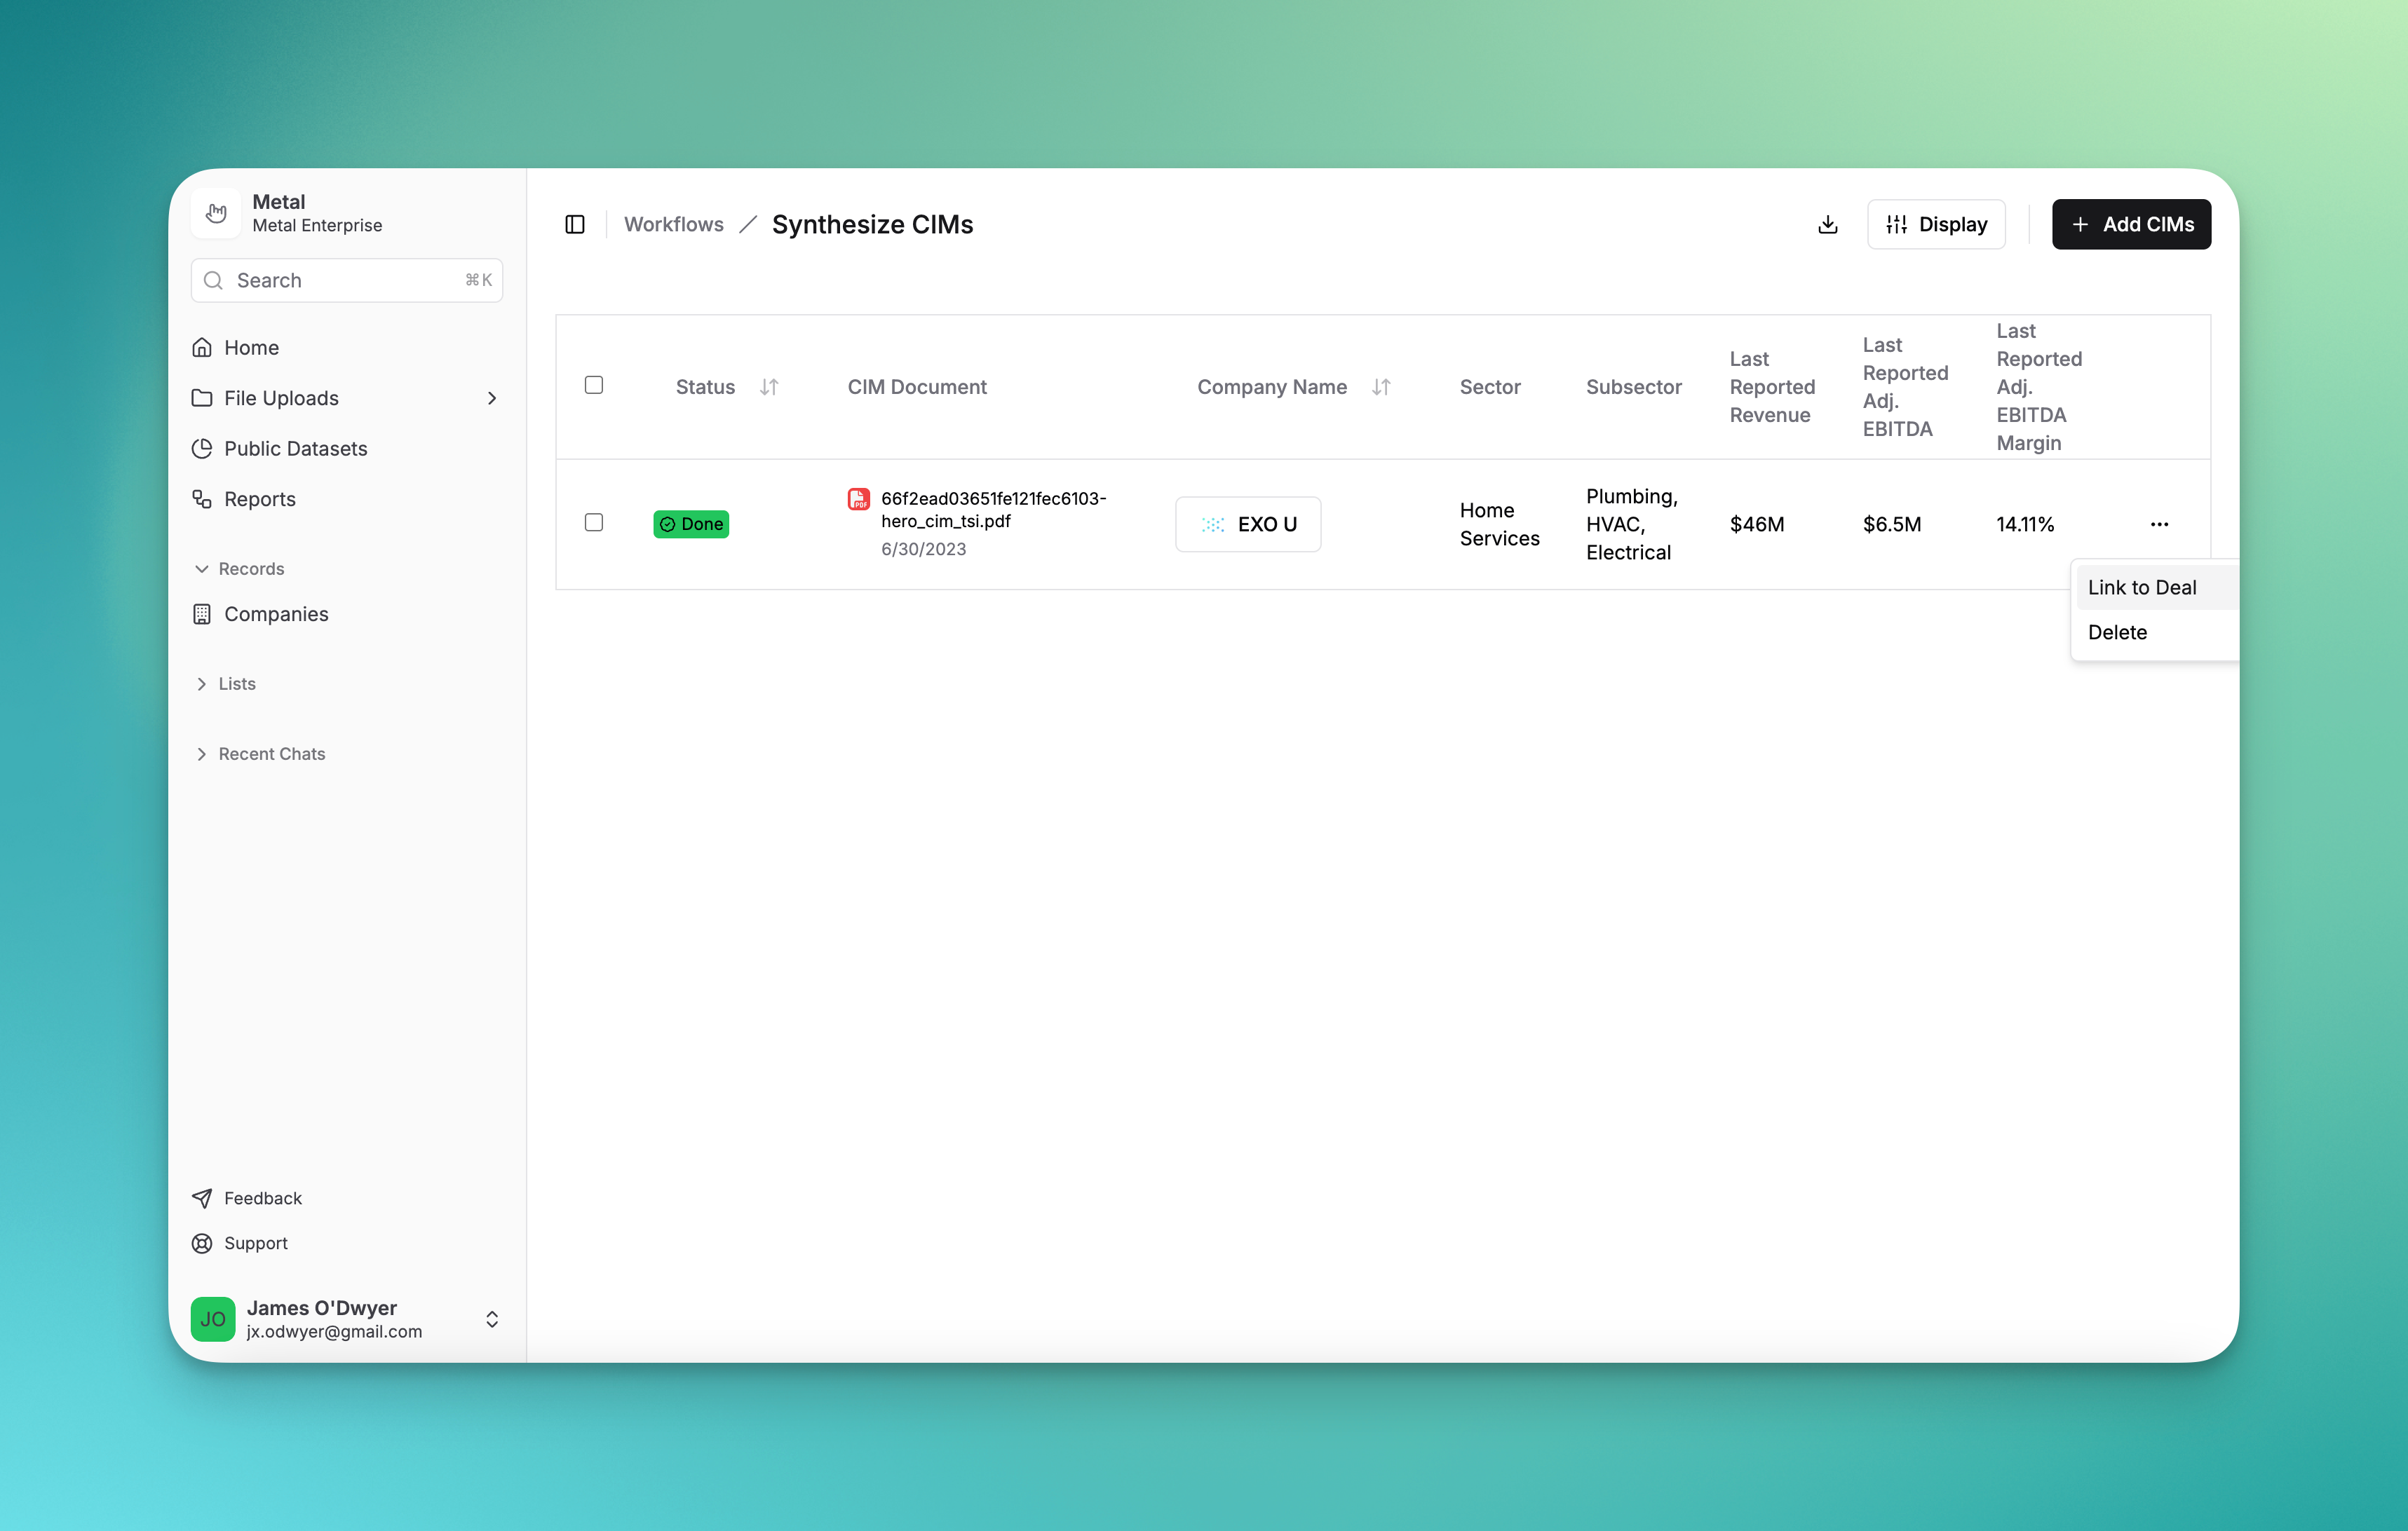Toggle the sidebar panel icon
The image size is (2408, 1531).
tap(575, 224)
